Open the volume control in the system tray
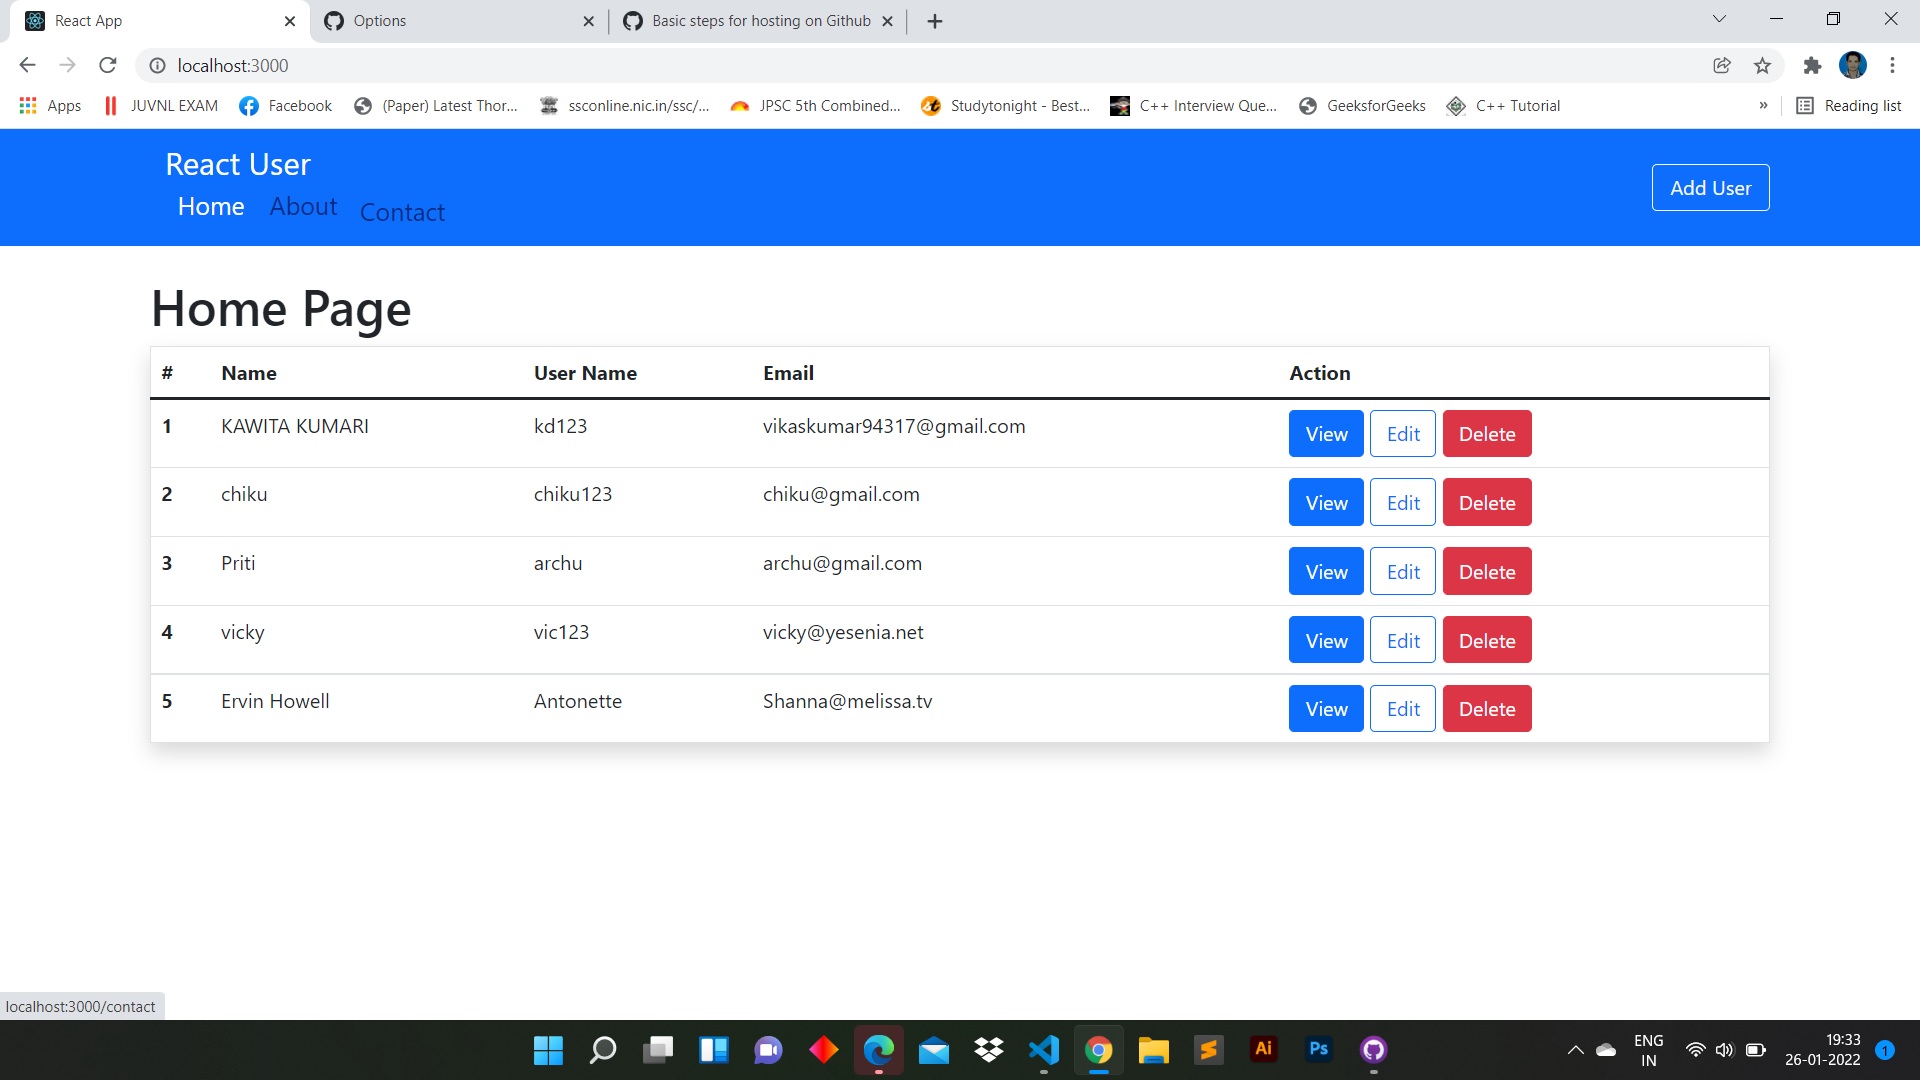The height and width of the screenshot is (1080, 1920). pos(1724,1050)
